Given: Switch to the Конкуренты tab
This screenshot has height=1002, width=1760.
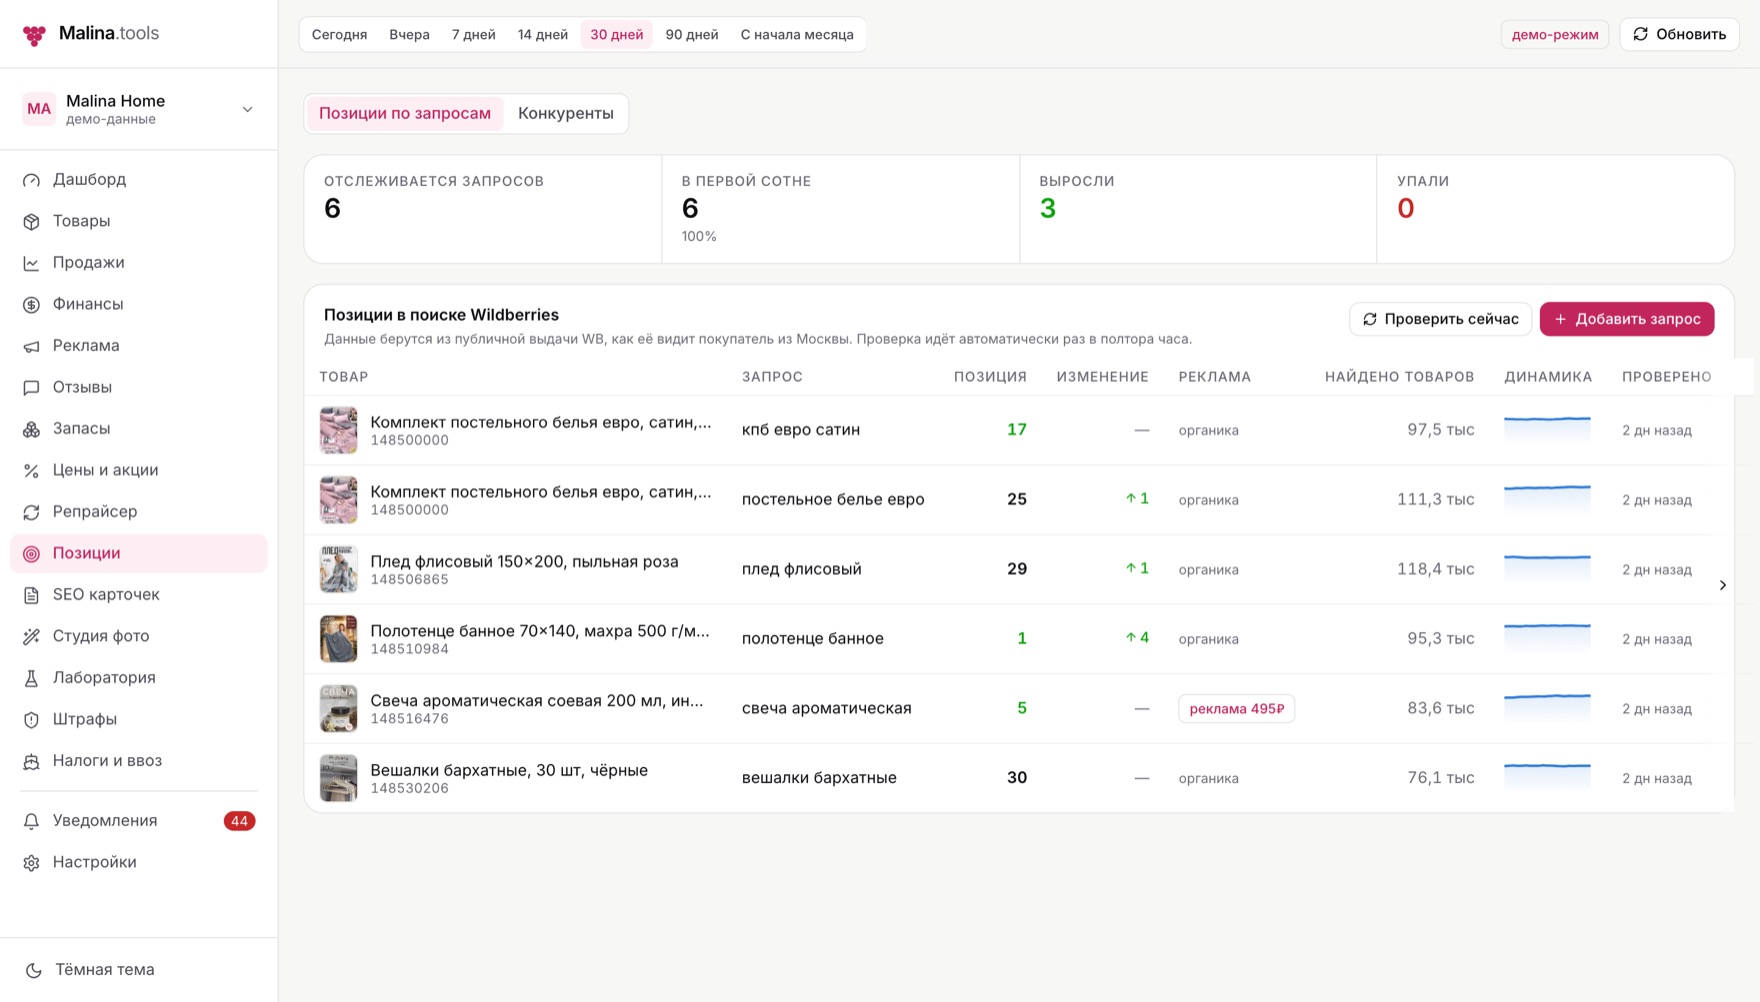Looking at the screenshot, I should 566,114.
